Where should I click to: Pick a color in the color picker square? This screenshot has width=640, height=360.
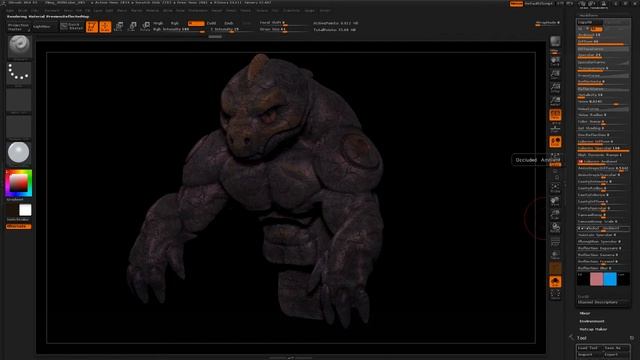pos(18,183)
